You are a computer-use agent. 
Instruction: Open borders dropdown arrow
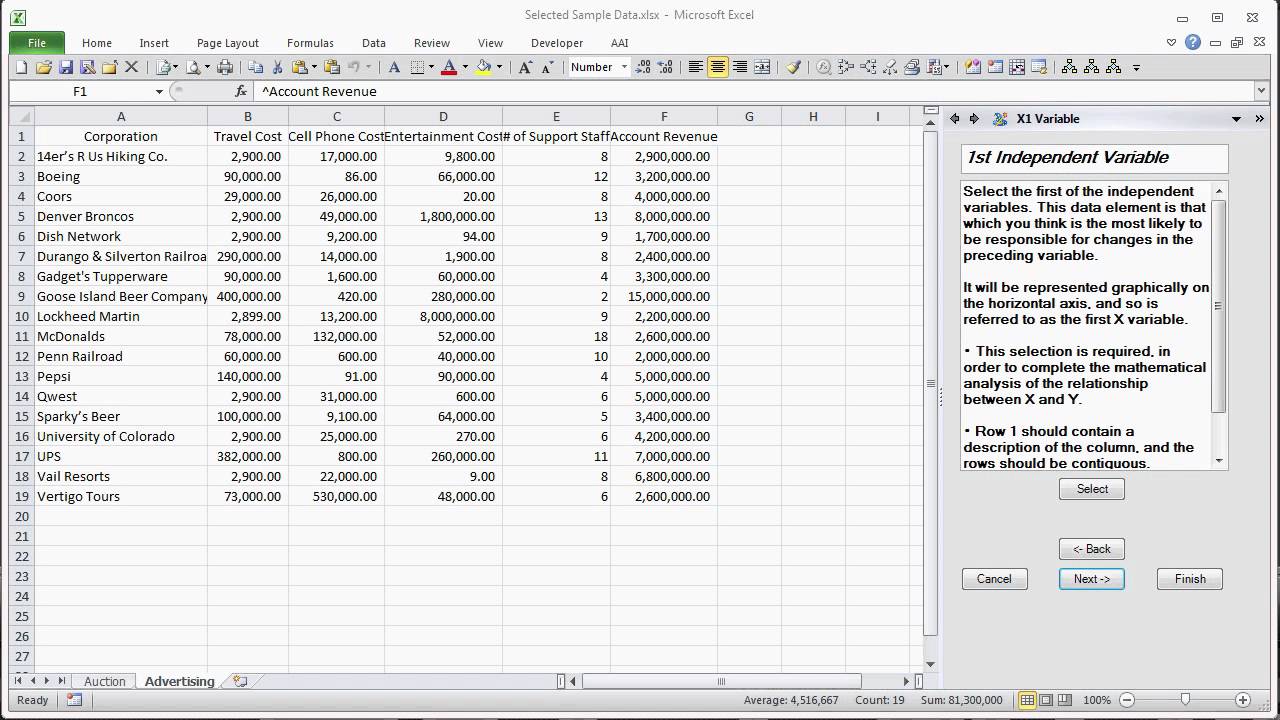coord(431,67)
